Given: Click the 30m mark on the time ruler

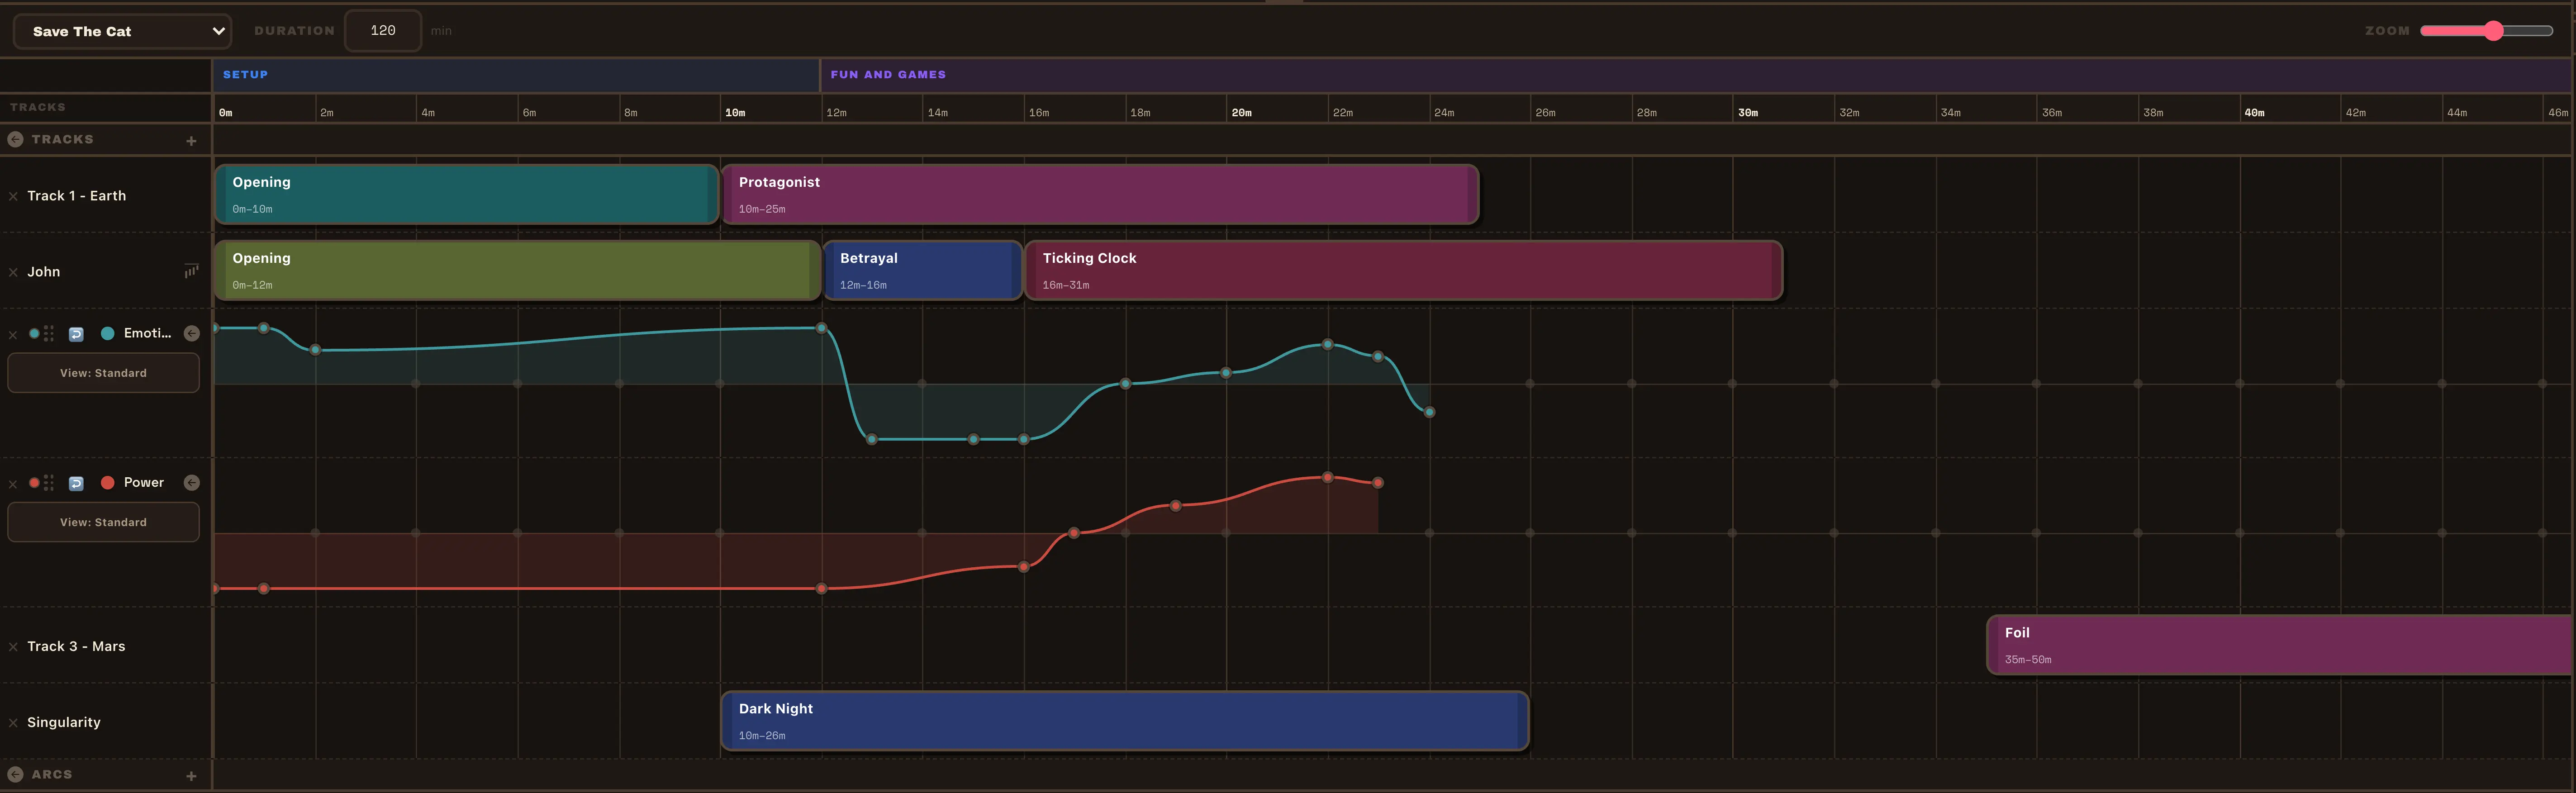Looking at the screenshot, I should 1747,113.
